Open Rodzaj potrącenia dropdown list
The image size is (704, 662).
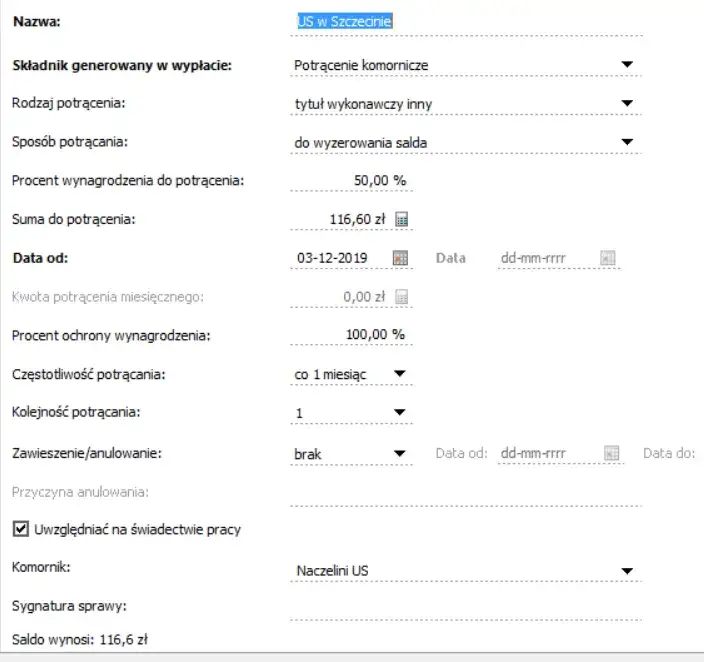627,103
